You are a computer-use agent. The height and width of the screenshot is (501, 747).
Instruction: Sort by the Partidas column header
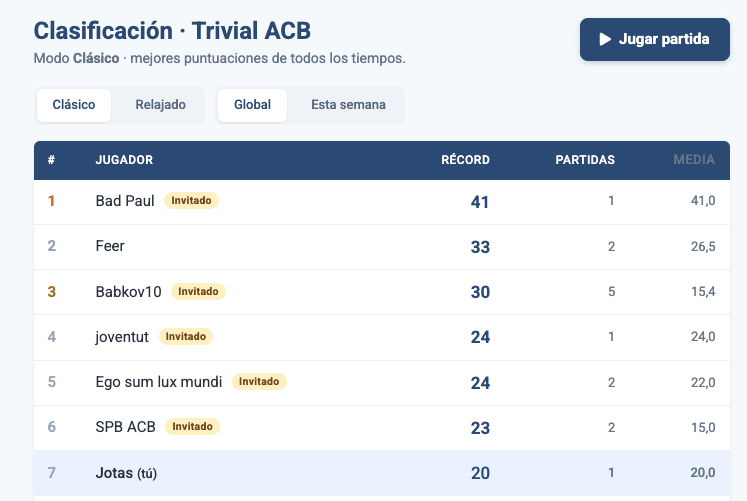pyautogui.click(x=585, y=160)
